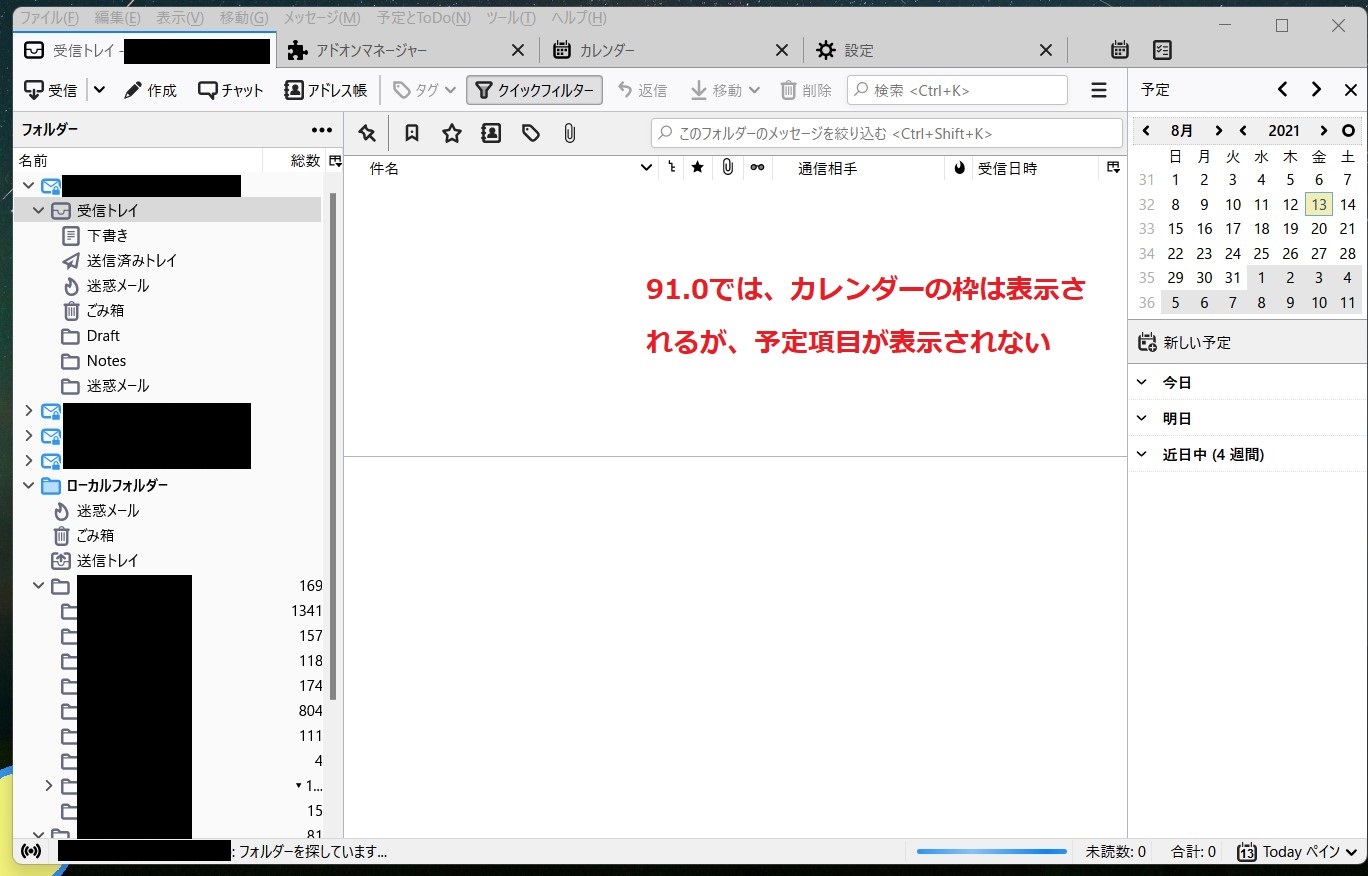Open the hamburger application menu

[x=1099, y=90]
